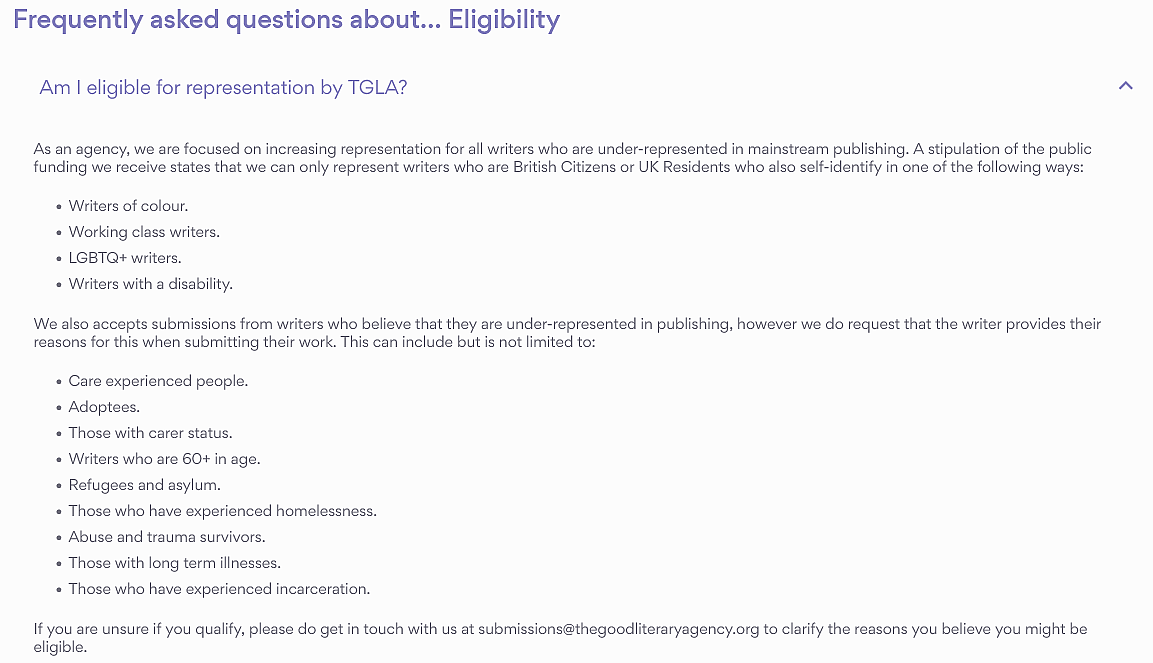The width and height of the screenshot is (1153, 663).
Task: Click 'Those with long term illnesses' entry
Action: point(174,563)
